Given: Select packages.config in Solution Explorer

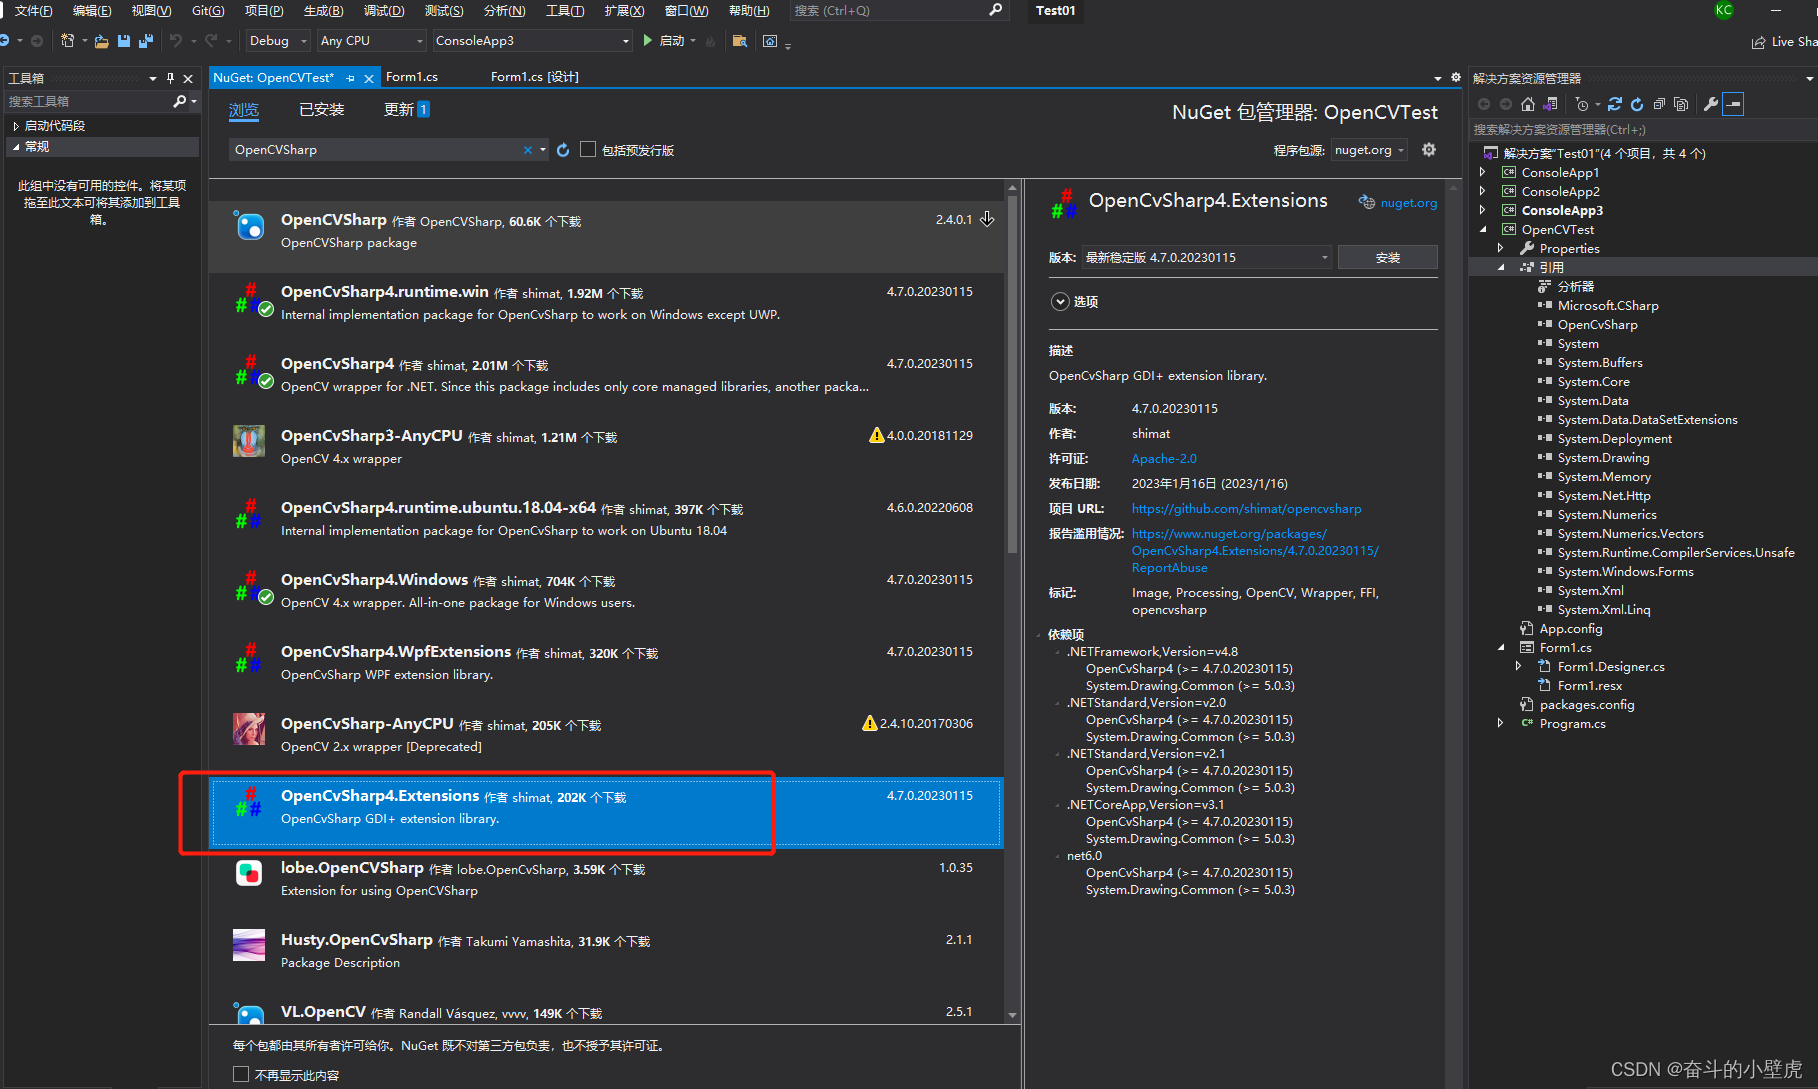Looking at the screenshot, I should [x=1586, y=704].
